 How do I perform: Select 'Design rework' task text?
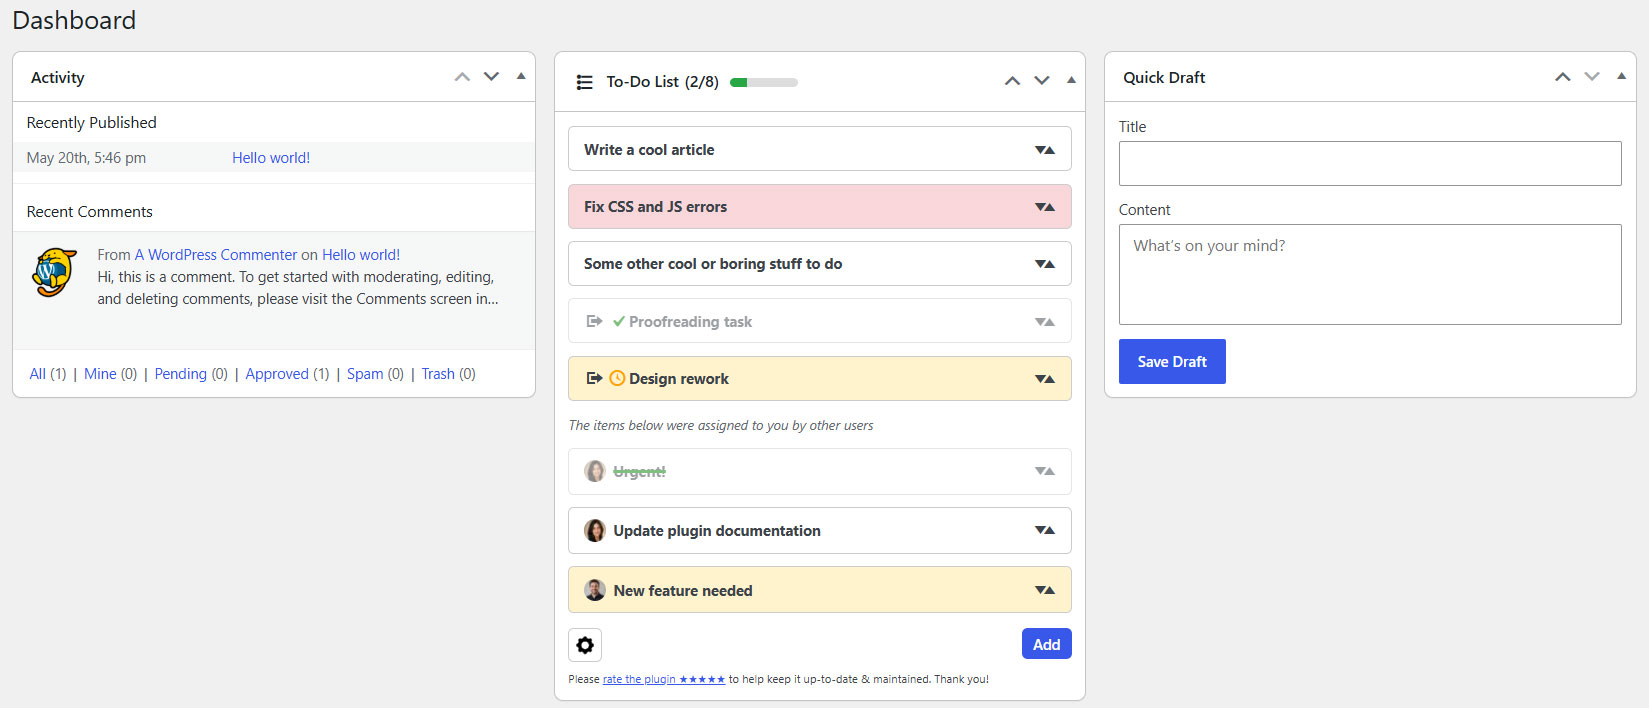(x=679, y=379)
